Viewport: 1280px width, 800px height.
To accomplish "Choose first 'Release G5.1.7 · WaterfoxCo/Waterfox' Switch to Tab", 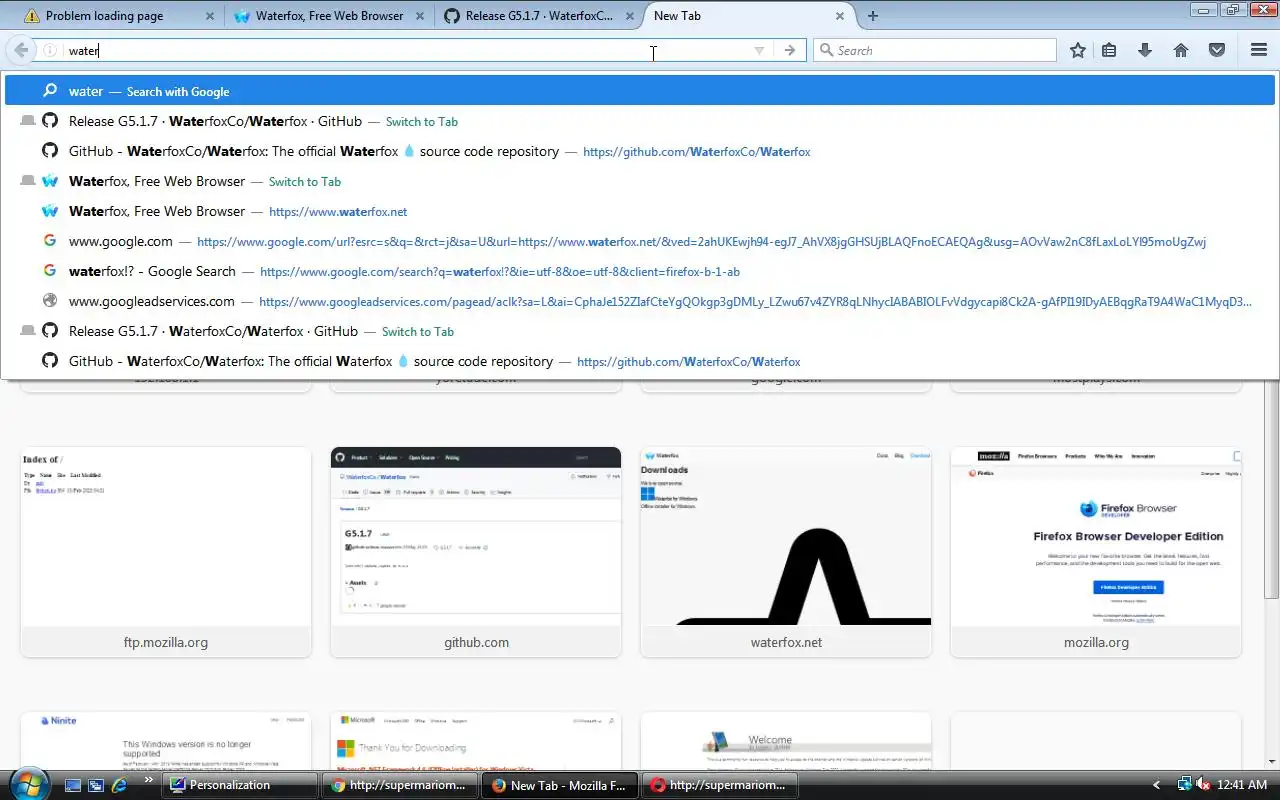I will pos(640,121).
